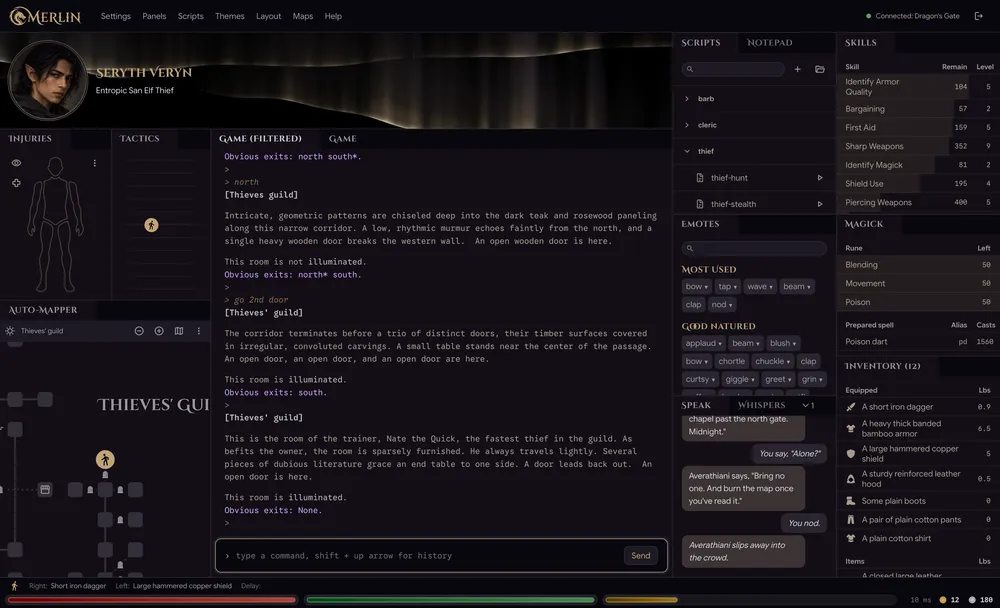Open the tap emote dropdown
Screen dimensions: 1000x608
pos(727,286)
